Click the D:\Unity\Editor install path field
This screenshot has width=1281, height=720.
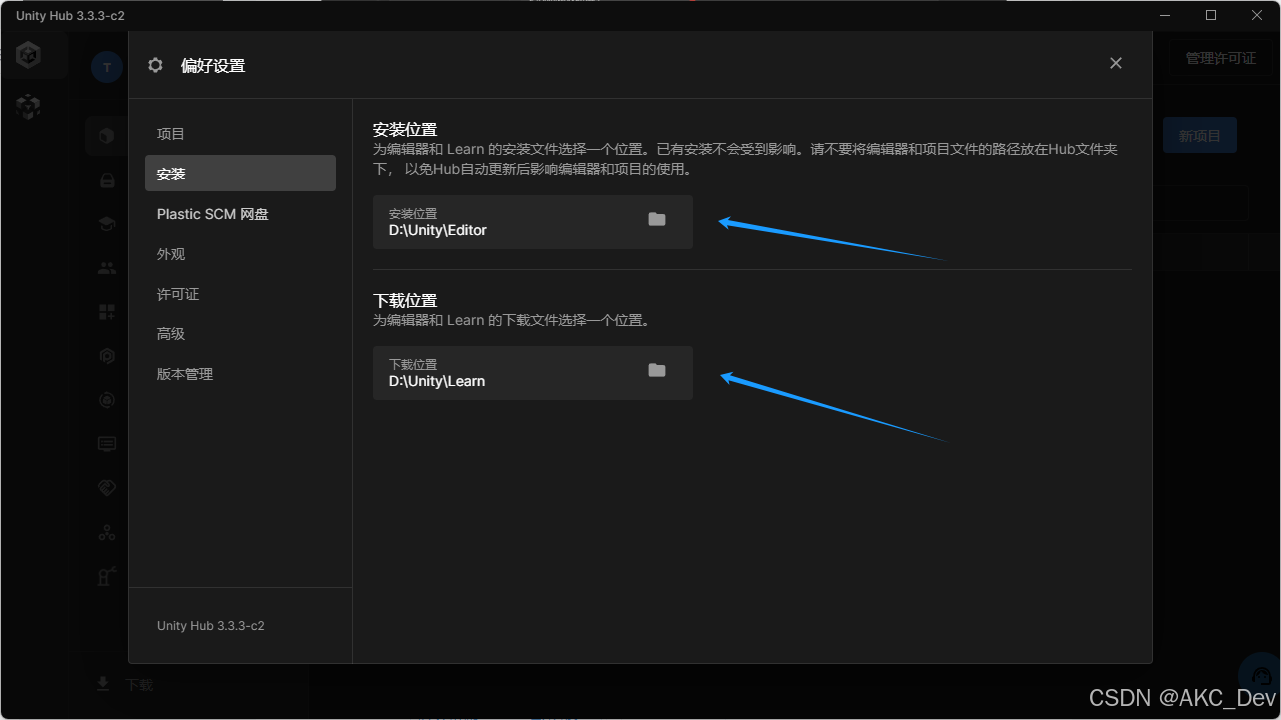click(x=533, y=222)
